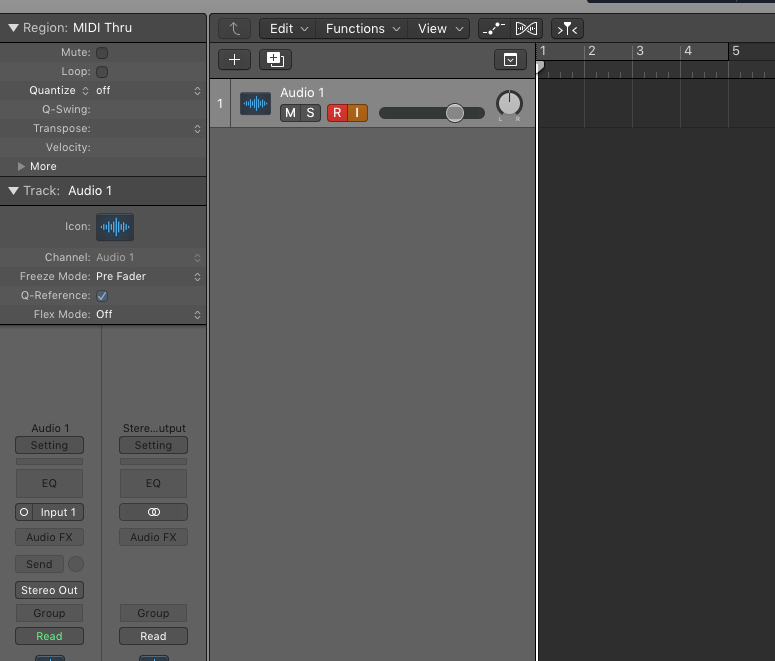The image size is (775, 661).
Task: Click the Setting button on Stereo Output strip
Action: [x=153, y=445]
